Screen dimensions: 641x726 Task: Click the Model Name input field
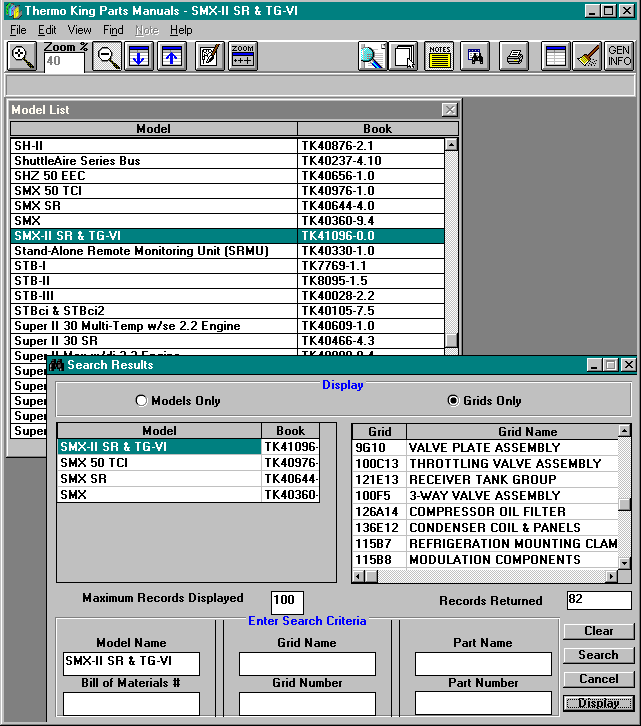[131, 663]
